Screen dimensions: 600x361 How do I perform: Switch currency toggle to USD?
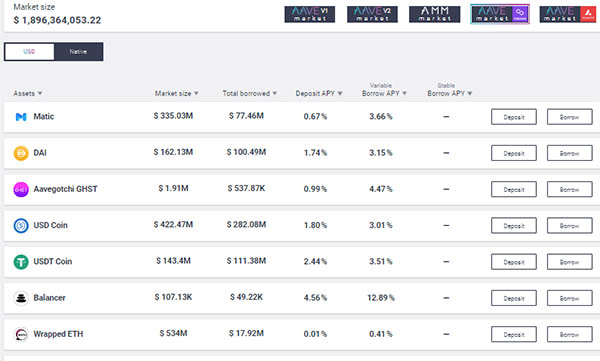pos(29,52)
